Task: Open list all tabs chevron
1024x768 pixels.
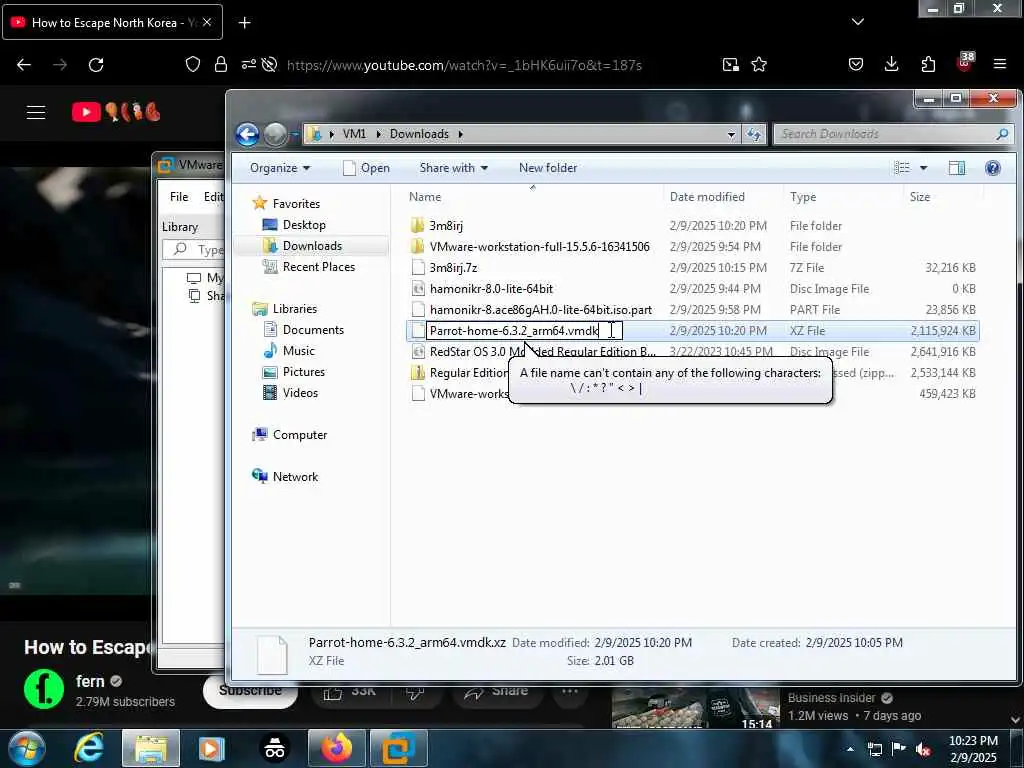Action: point(858,22)
